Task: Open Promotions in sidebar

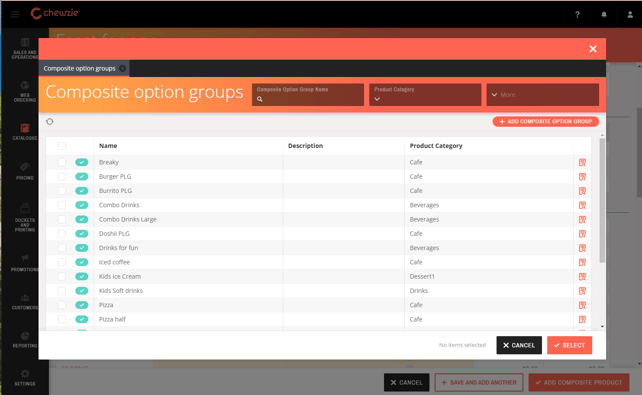Action: pyautogui.click(x=25, y=263)
